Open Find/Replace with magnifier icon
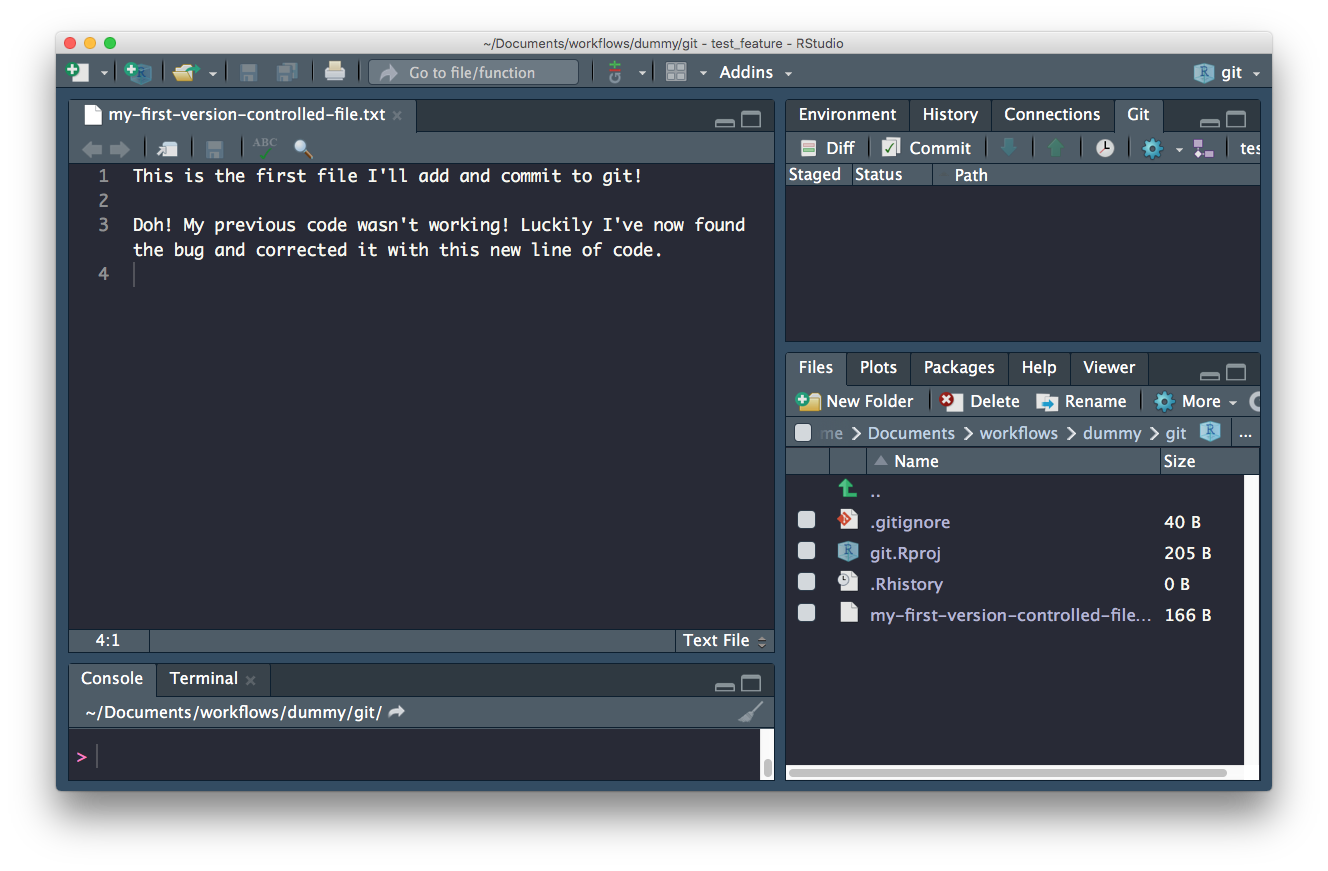 click(x=303, y=149)
